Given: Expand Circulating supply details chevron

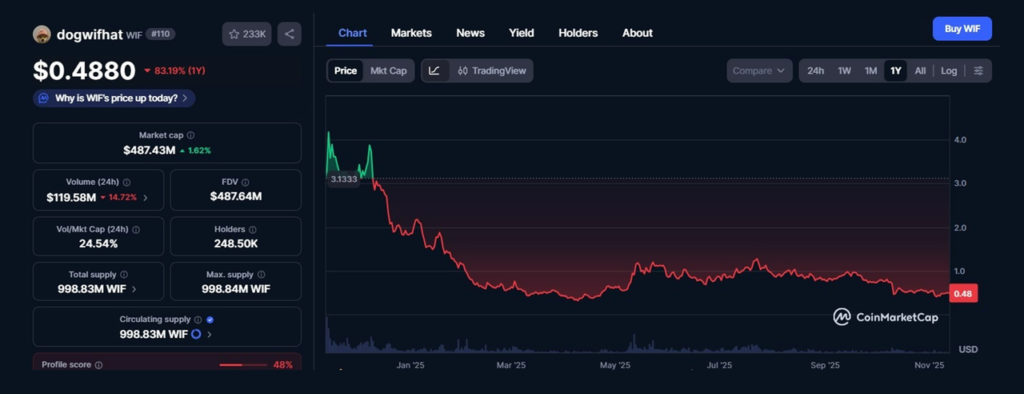Looking at the screenshot, I should (209, 334).
